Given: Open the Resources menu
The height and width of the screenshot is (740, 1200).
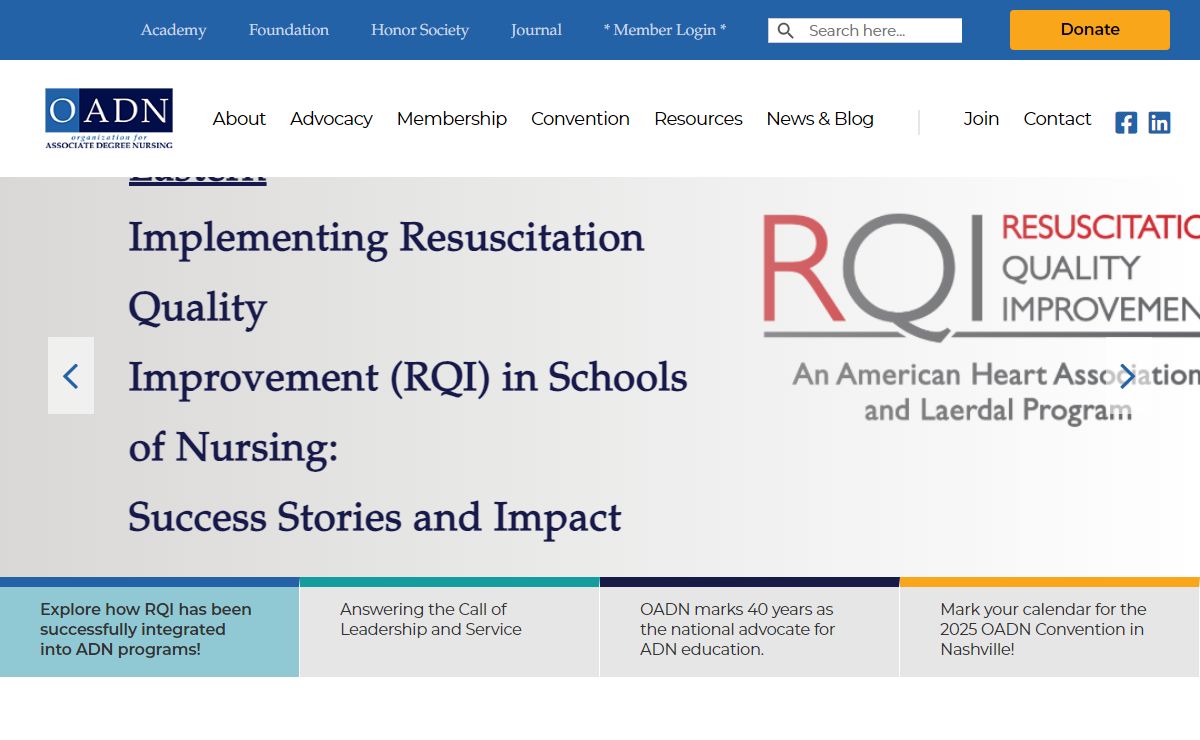Looking at the screenshot, I should 698,119.
